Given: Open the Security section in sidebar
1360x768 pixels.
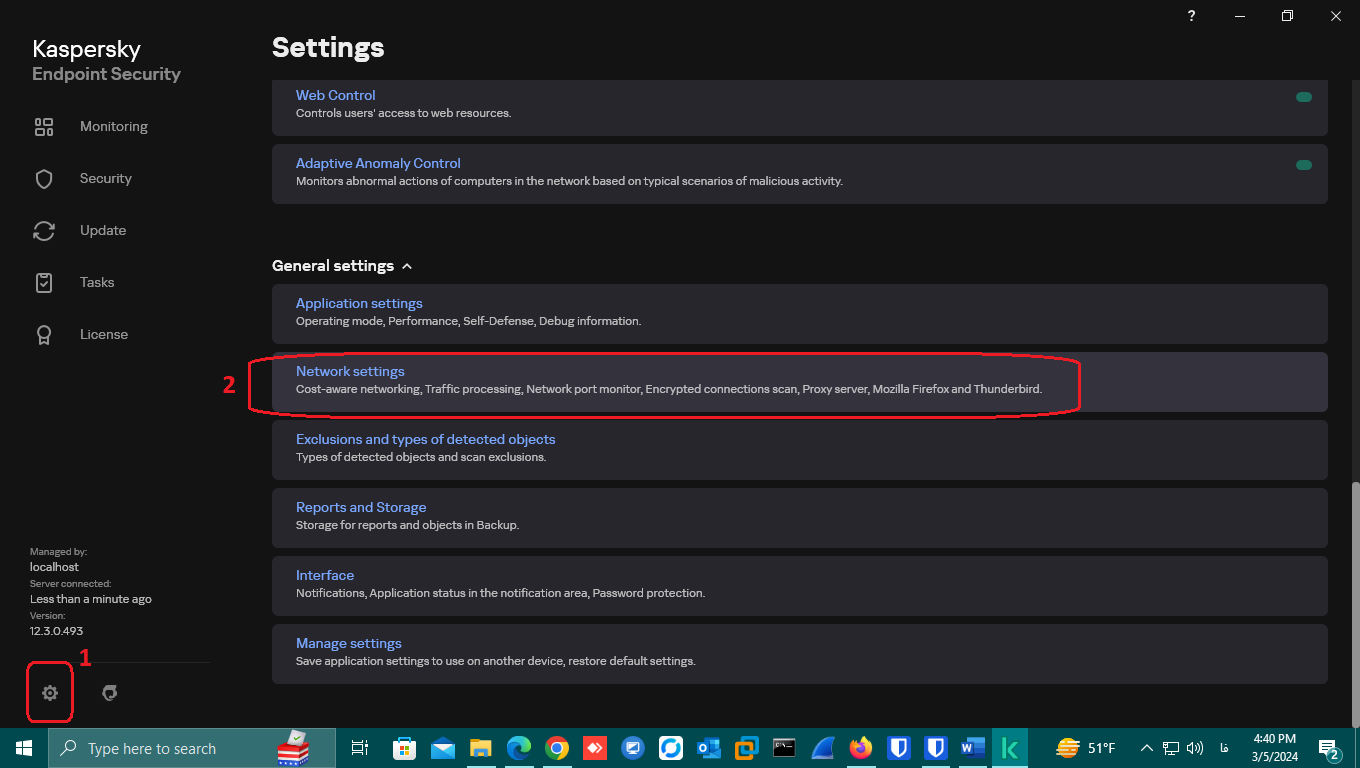Looking at the screenshot, I should point(106,179).
